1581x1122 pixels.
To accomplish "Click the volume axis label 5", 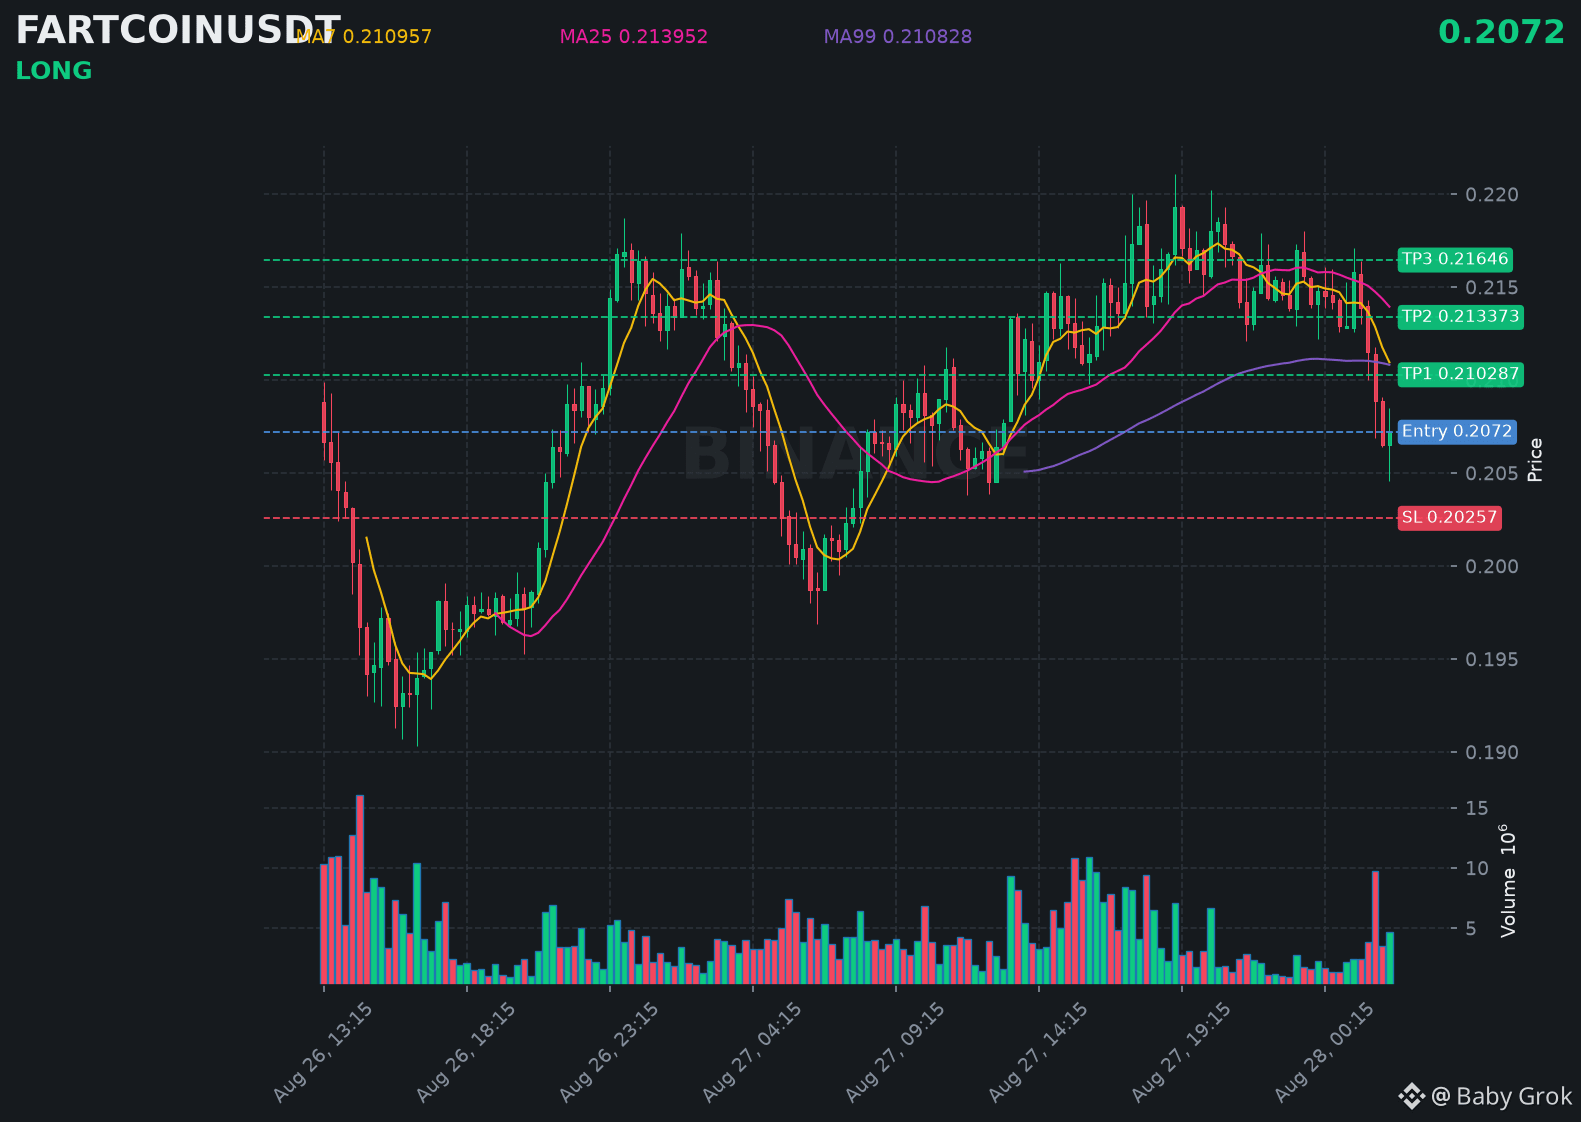I will (1471, 929).
